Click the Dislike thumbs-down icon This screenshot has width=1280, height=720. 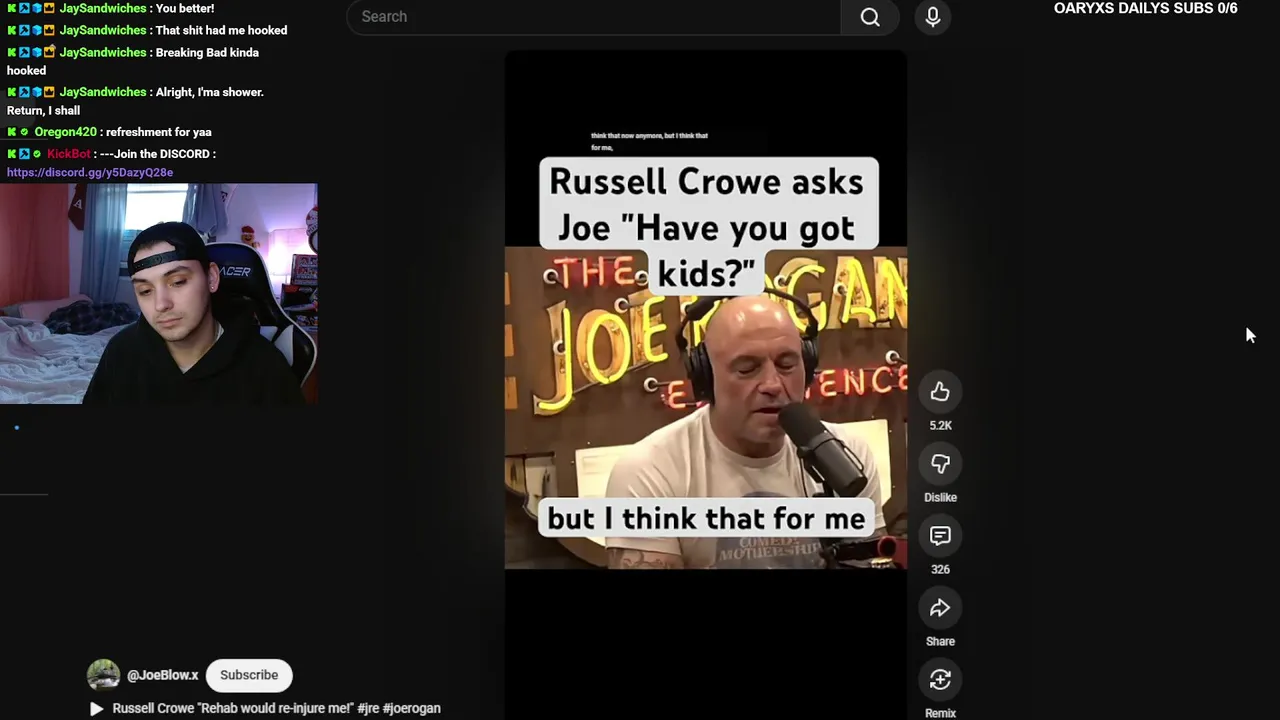pyautogui.click(x=940, y=464)
